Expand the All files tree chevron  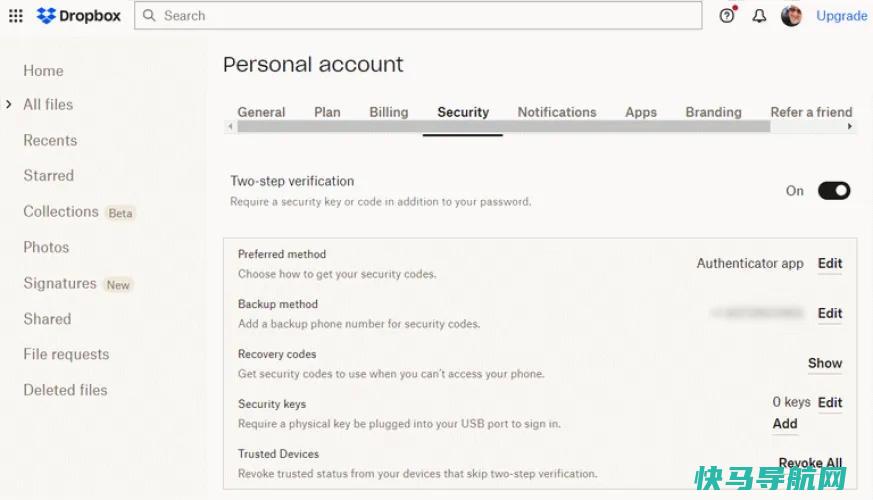(8, 104)
